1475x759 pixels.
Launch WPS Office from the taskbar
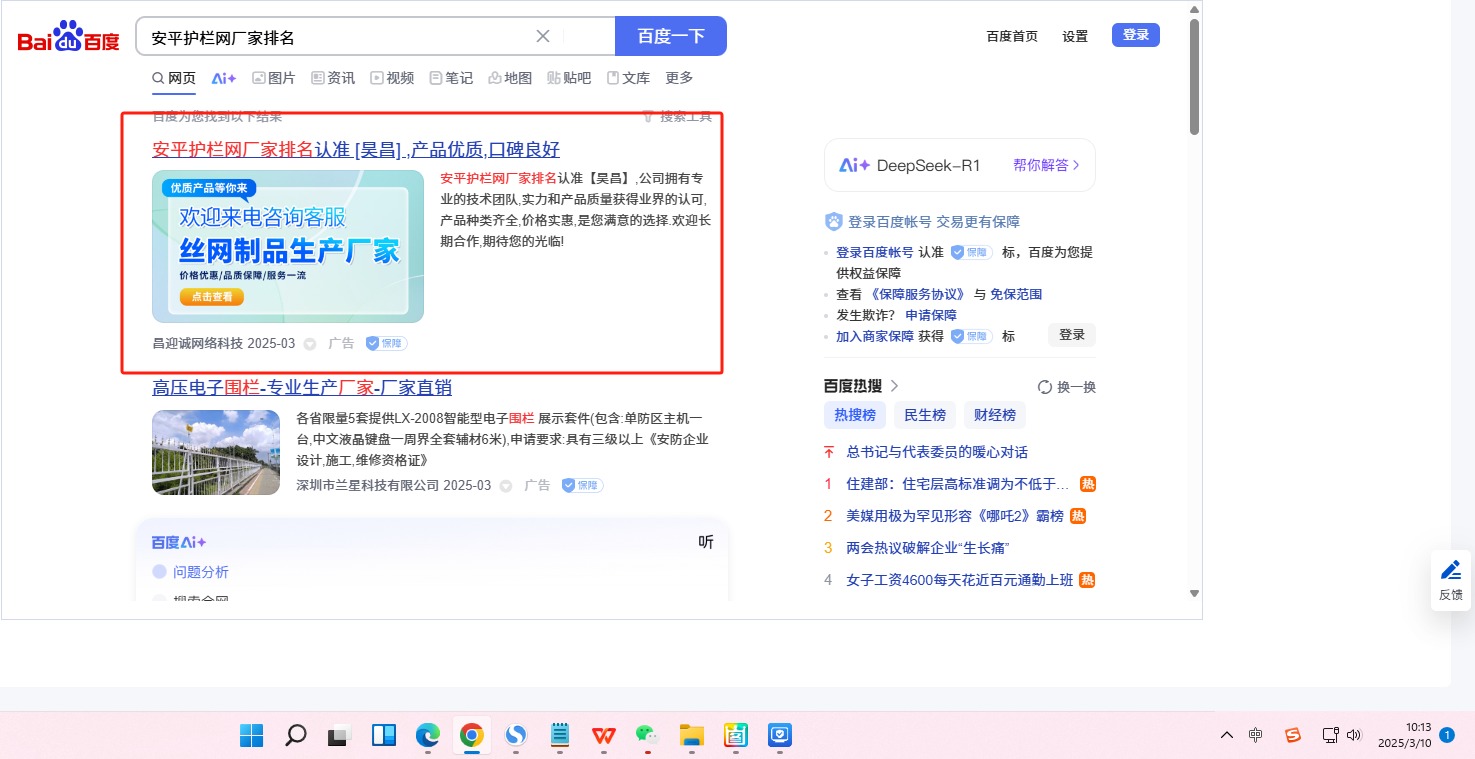pos(603,736)
